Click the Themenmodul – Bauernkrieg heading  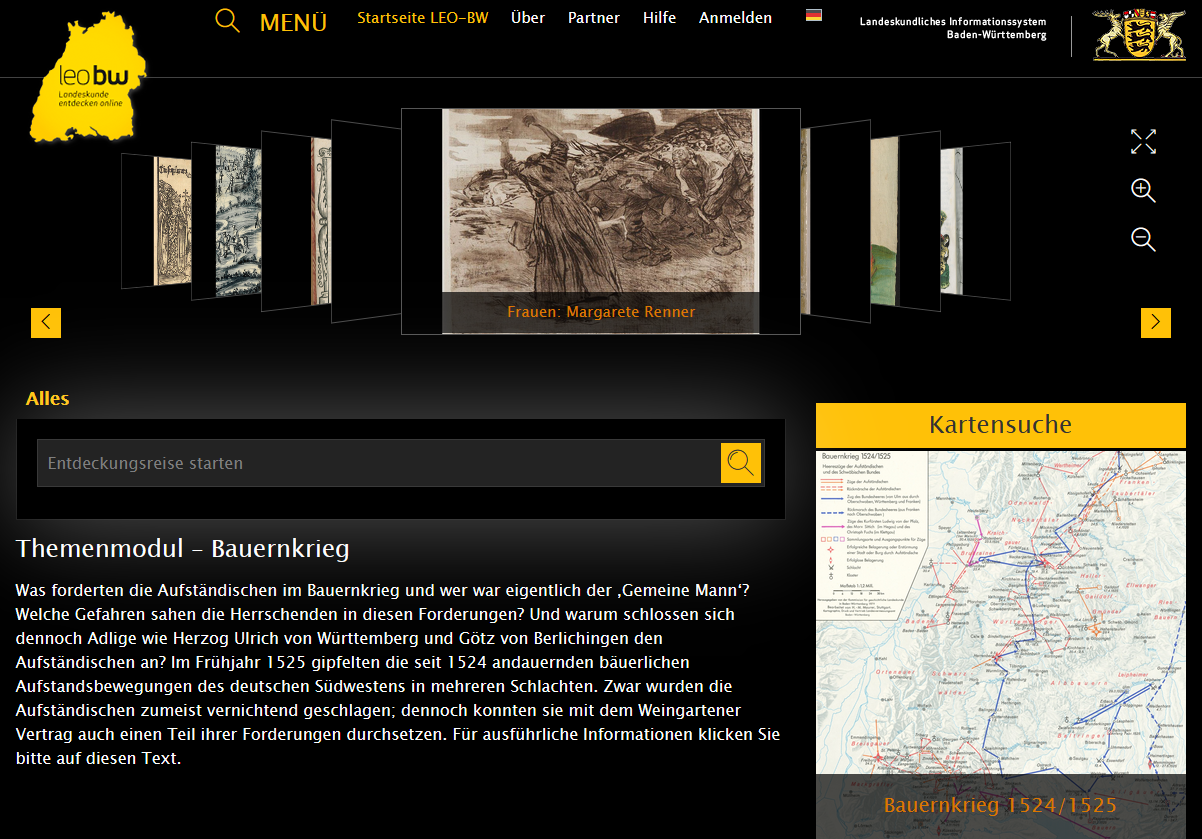point(183,549)
